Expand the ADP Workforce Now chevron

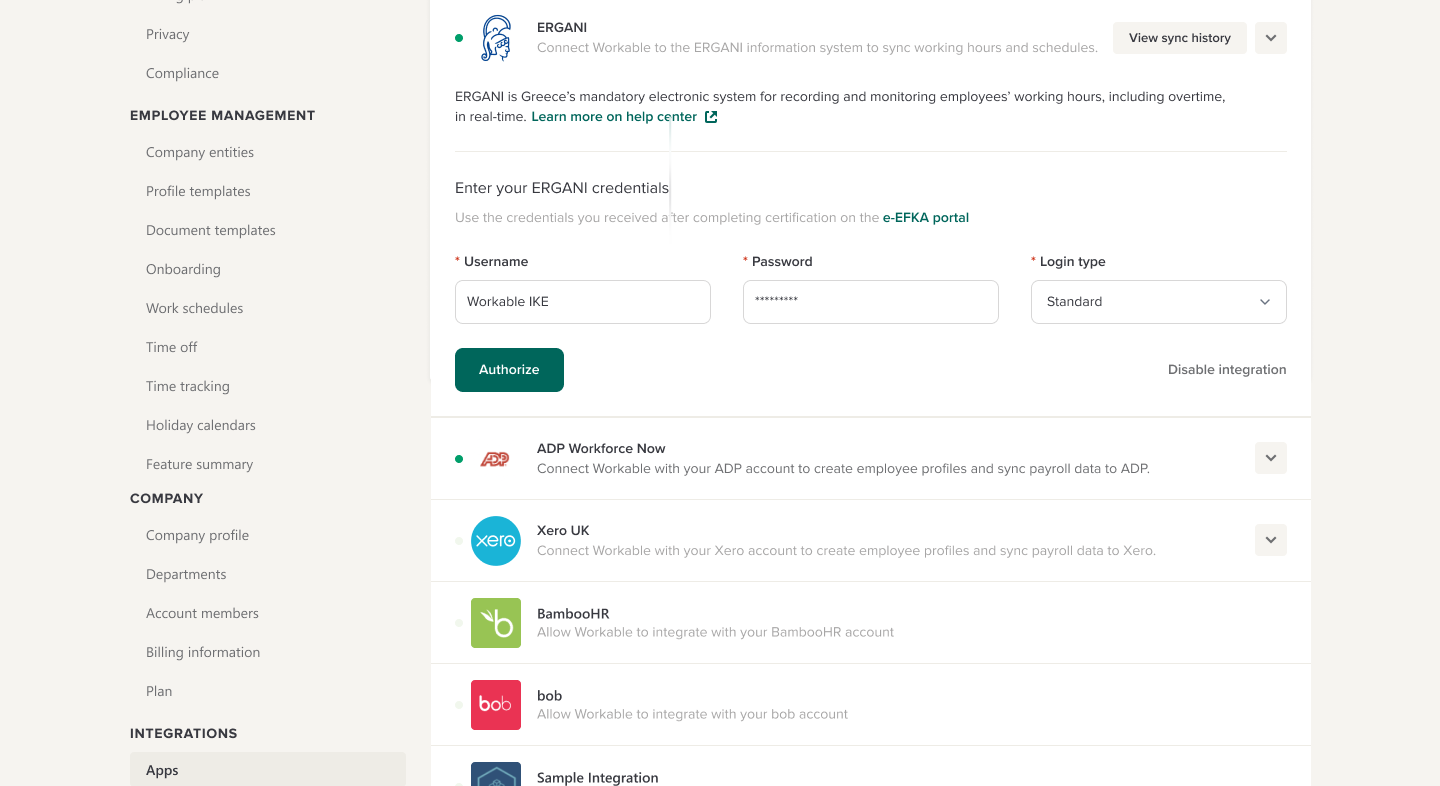pyautogui.click(x=1271, y=458)
